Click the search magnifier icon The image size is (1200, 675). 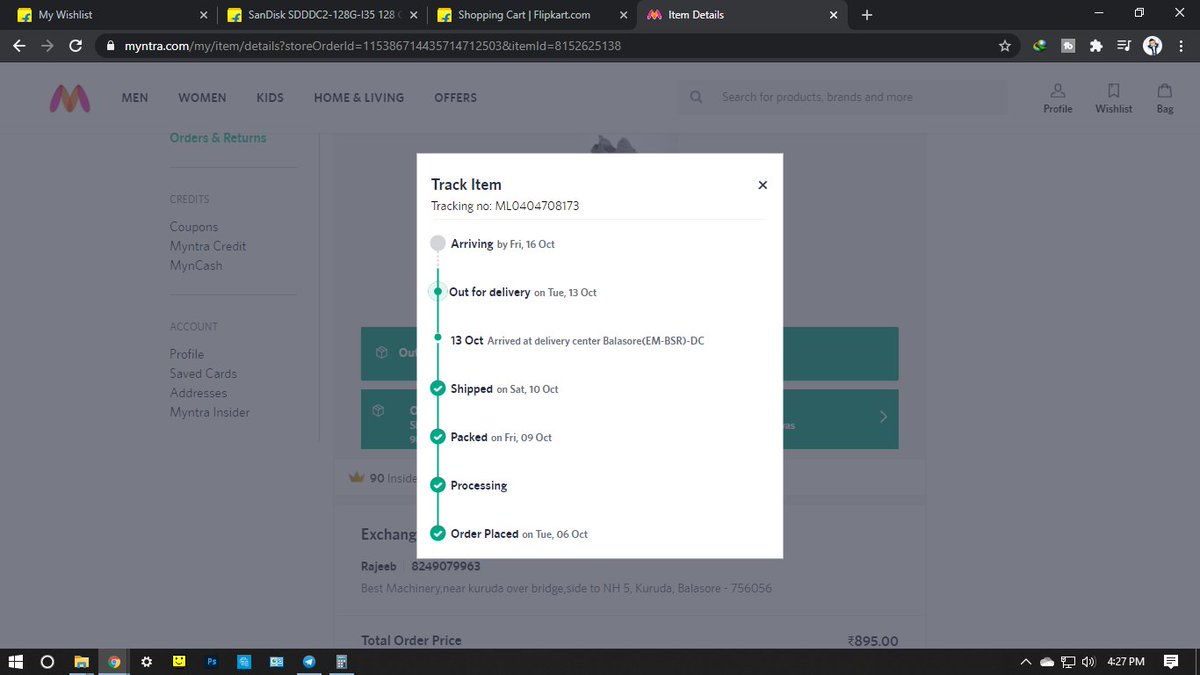coord(698,97)
